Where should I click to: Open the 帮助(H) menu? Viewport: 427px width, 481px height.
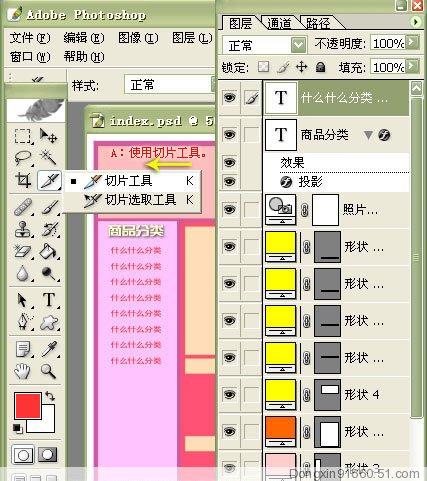click(84, 57)
